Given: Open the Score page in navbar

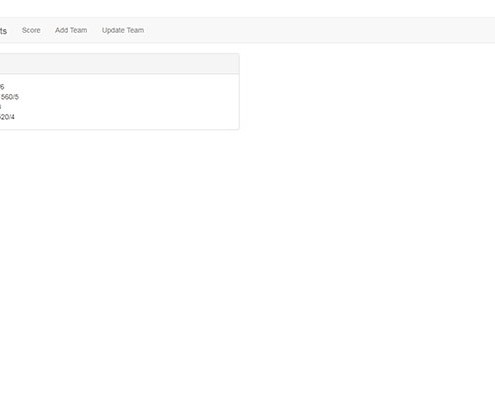Looking at the screenshot, I should coord(31,30).
